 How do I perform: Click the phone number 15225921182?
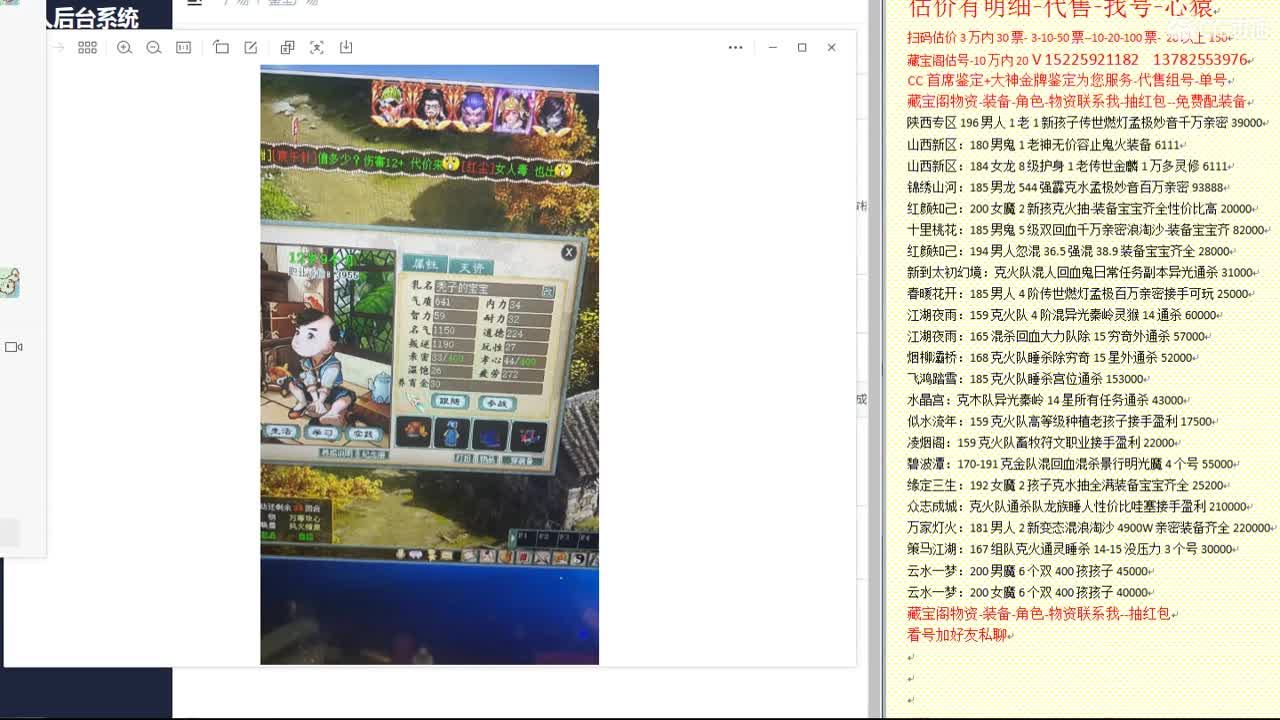[x=1092, y=60]
